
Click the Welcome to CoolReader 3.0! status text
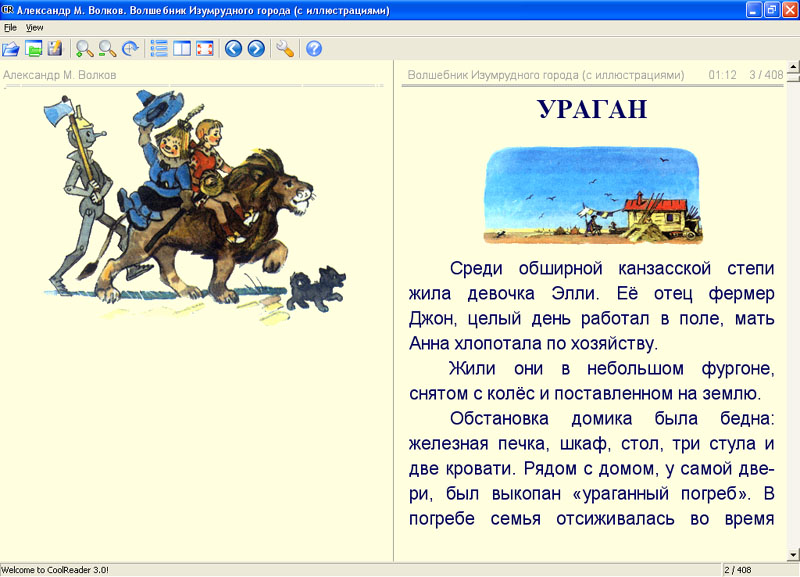point(55,570)
